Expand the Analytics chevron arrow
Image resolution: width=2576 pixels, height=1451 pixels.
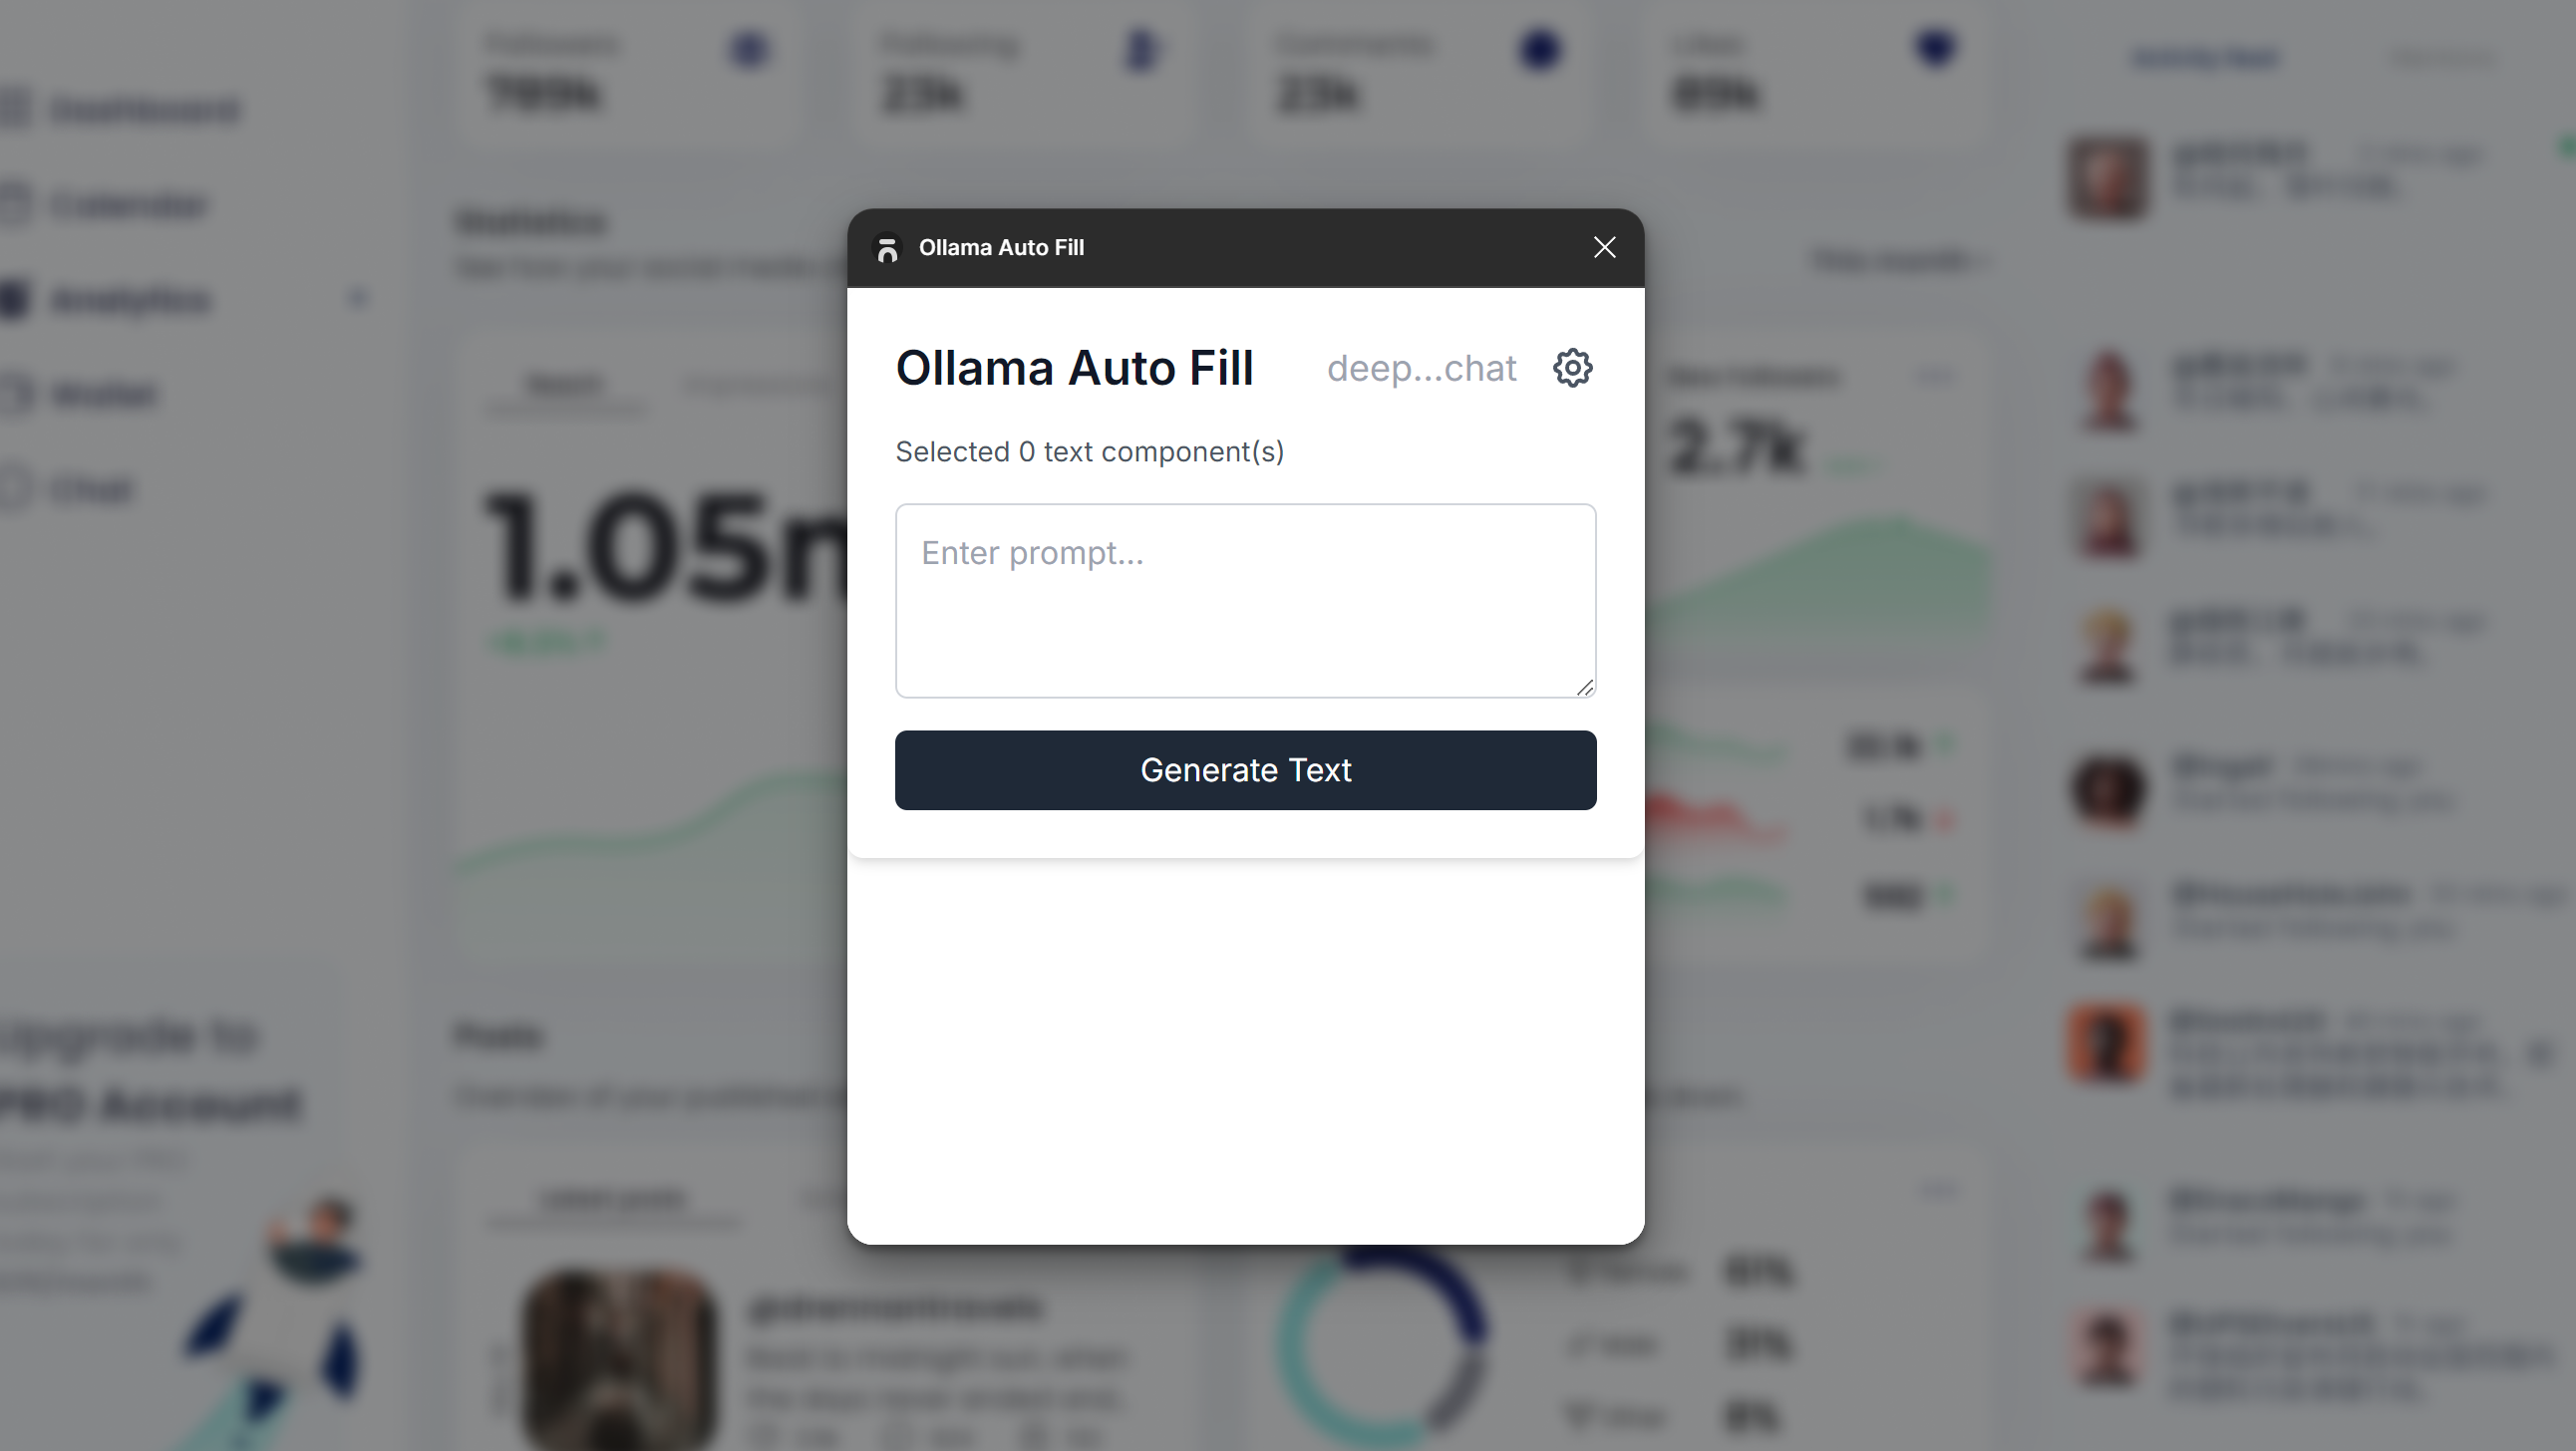coord(359,298)
